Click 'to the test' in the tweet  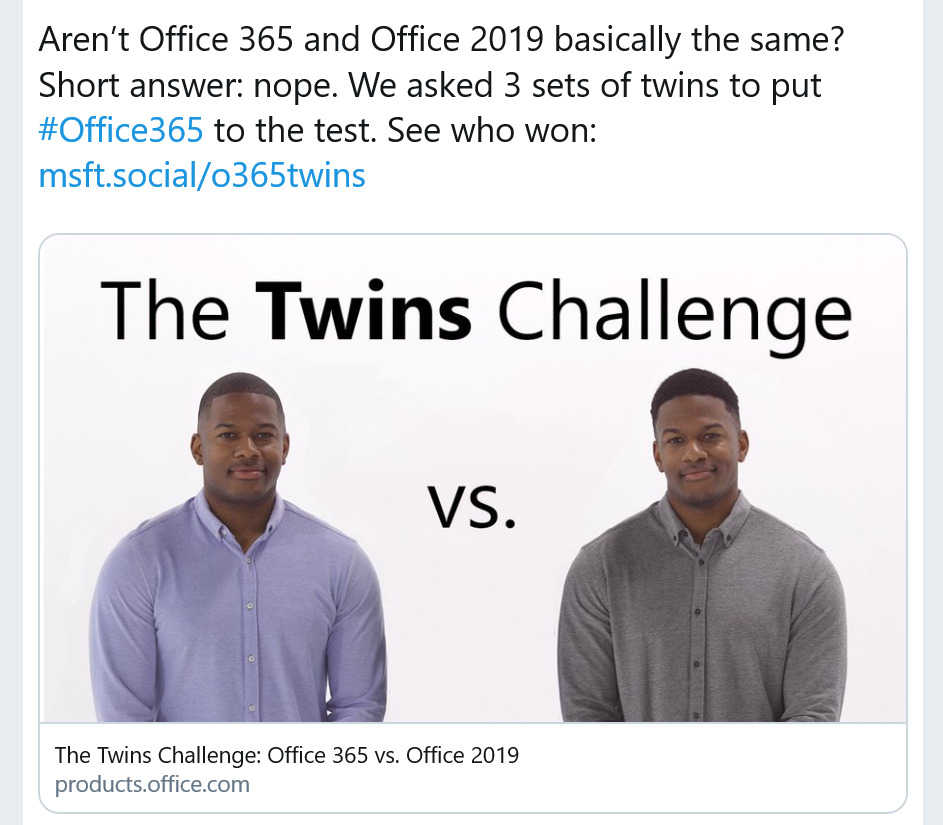[294, 131]
